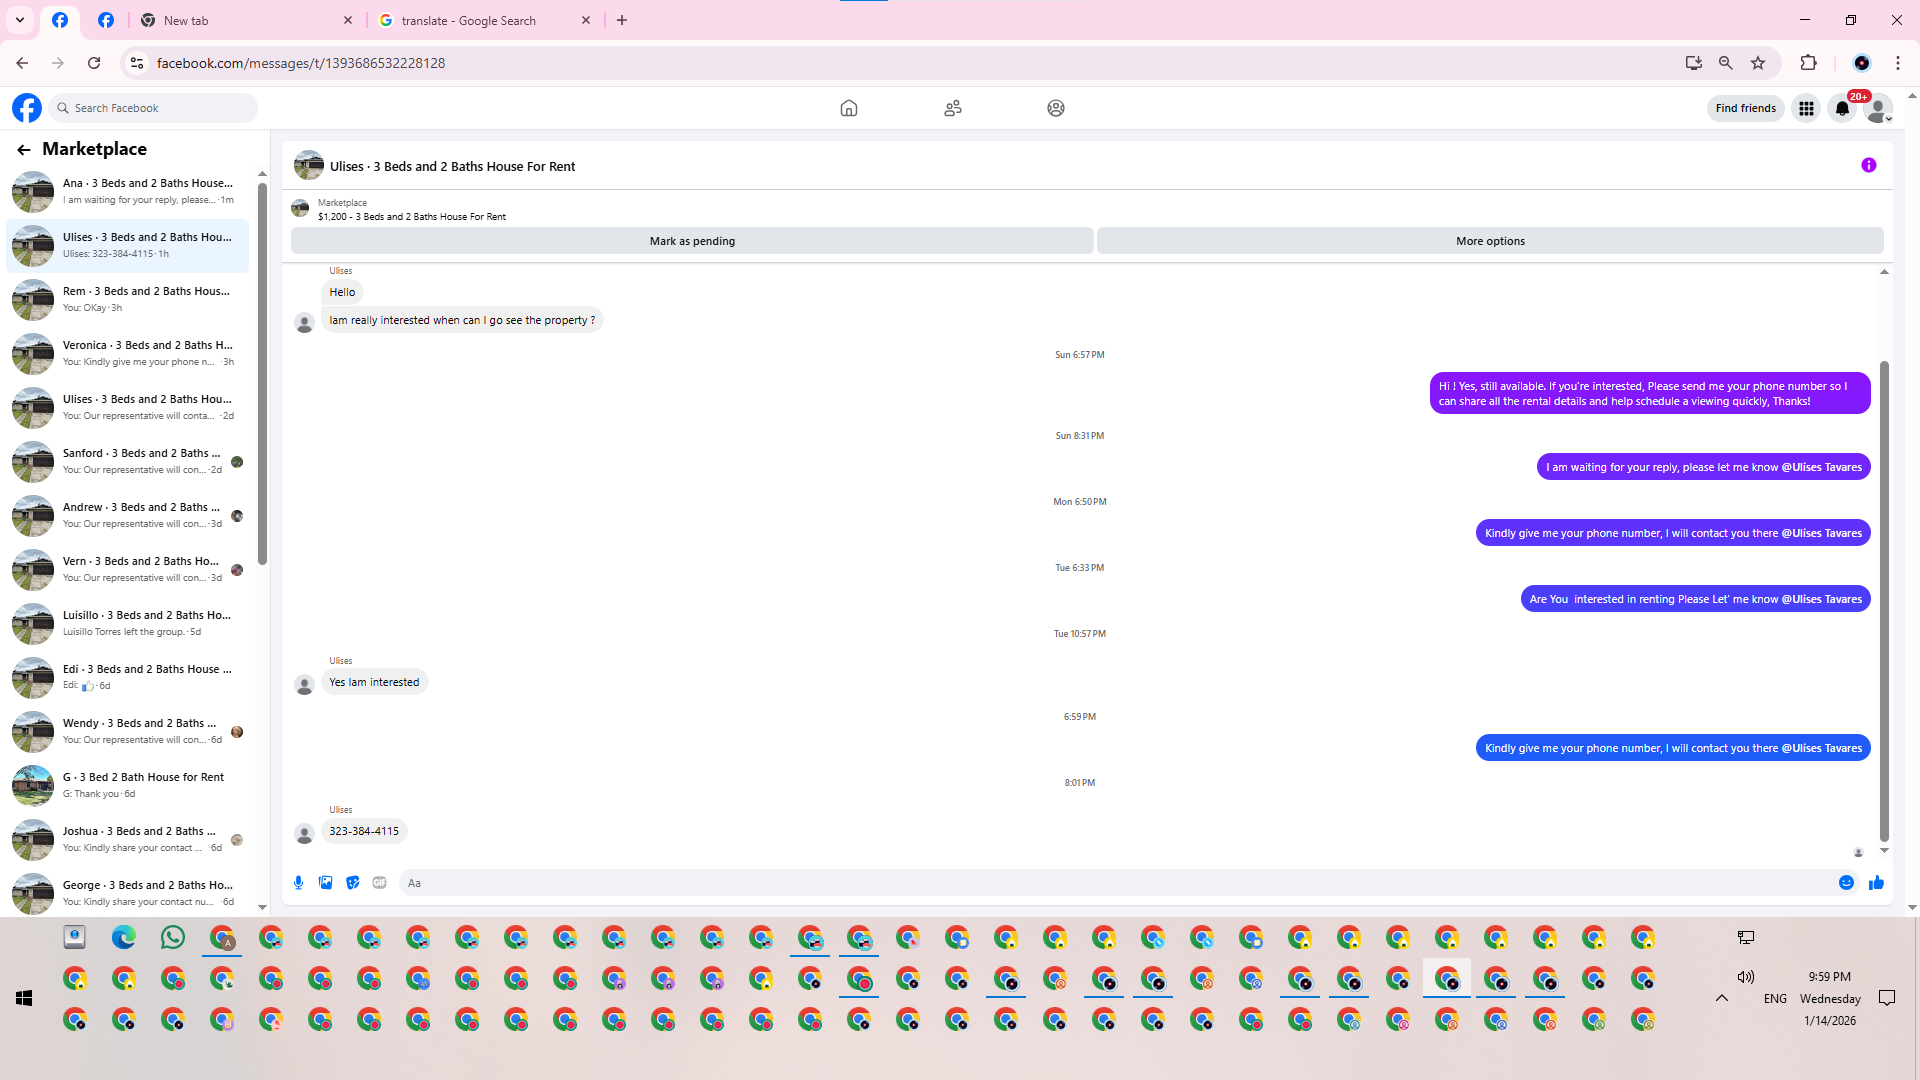Open the Facebook menu grid icon
Screen dimensions: 1920x1080
[1806, 108]
